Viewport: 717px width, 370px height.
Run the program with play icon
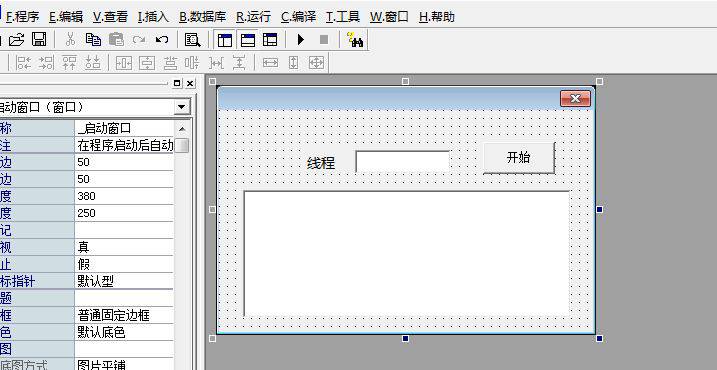coord(301,40)
